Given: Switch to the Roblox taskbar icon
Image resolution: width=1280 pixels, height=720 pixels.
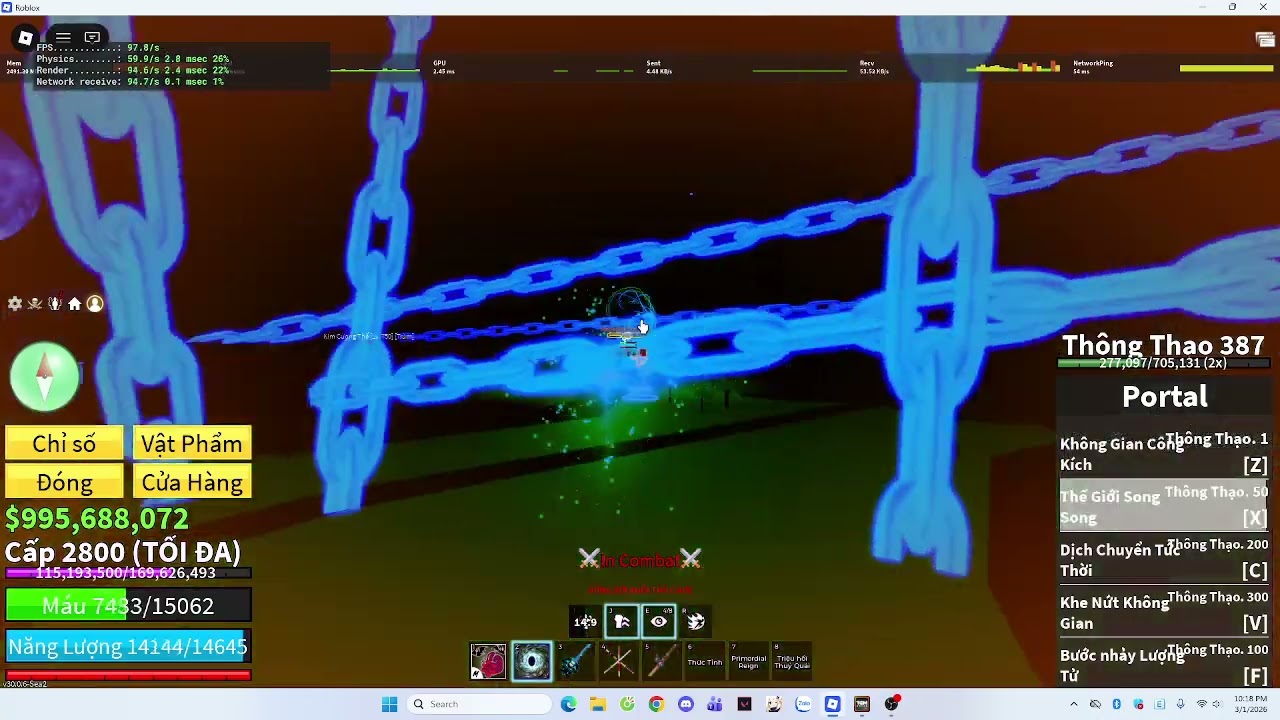Looking at the screenshot, I should tap(832, 704).
